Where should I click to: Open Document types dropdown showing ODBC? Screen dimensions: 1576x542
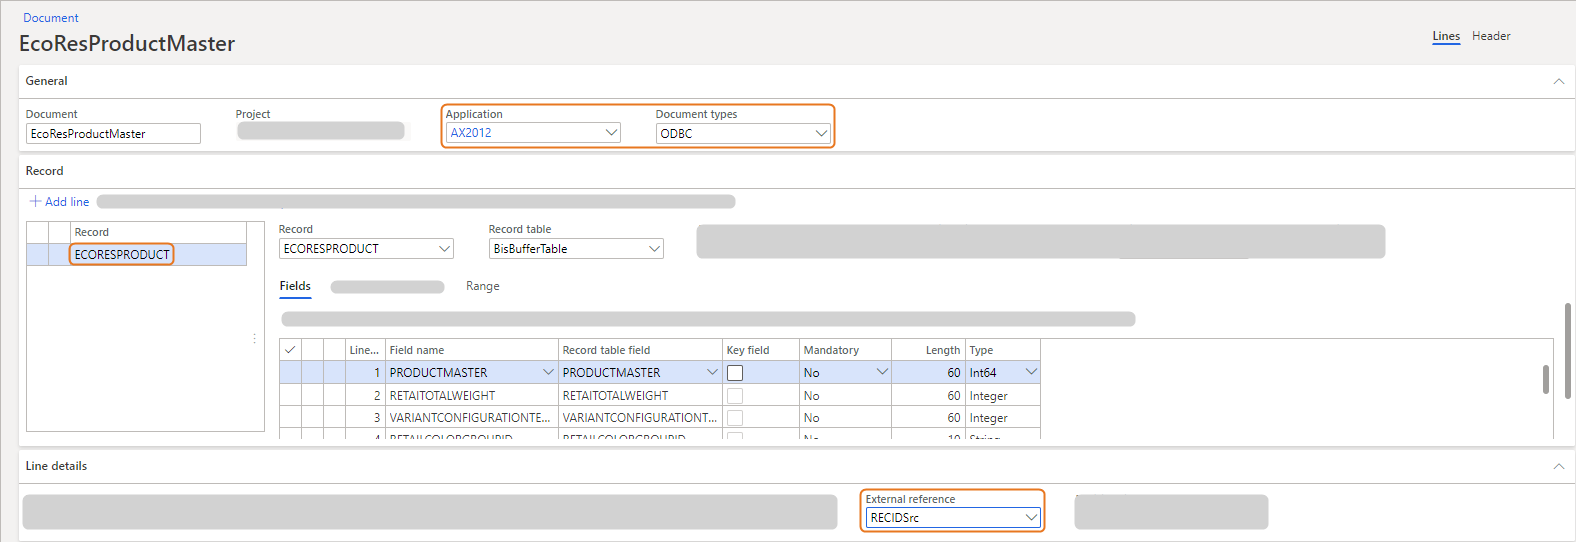pos(821,133)
